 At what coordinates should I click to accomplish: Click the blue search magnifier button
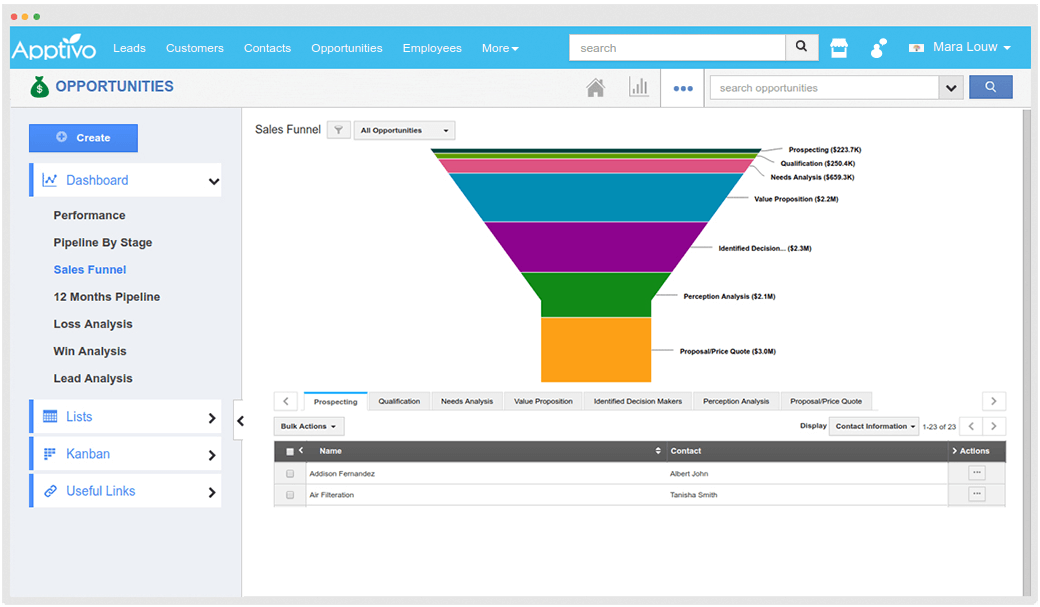tap(990, 87)
